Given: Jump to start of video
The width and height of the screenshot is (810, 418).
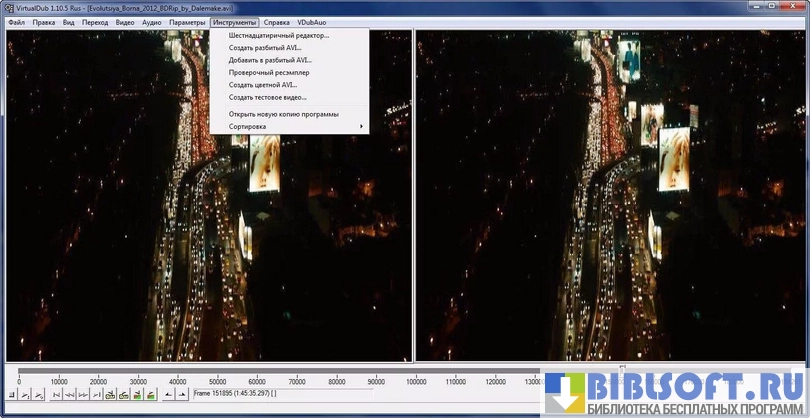Looking at the screenshot, I should (x=55, y=395).
